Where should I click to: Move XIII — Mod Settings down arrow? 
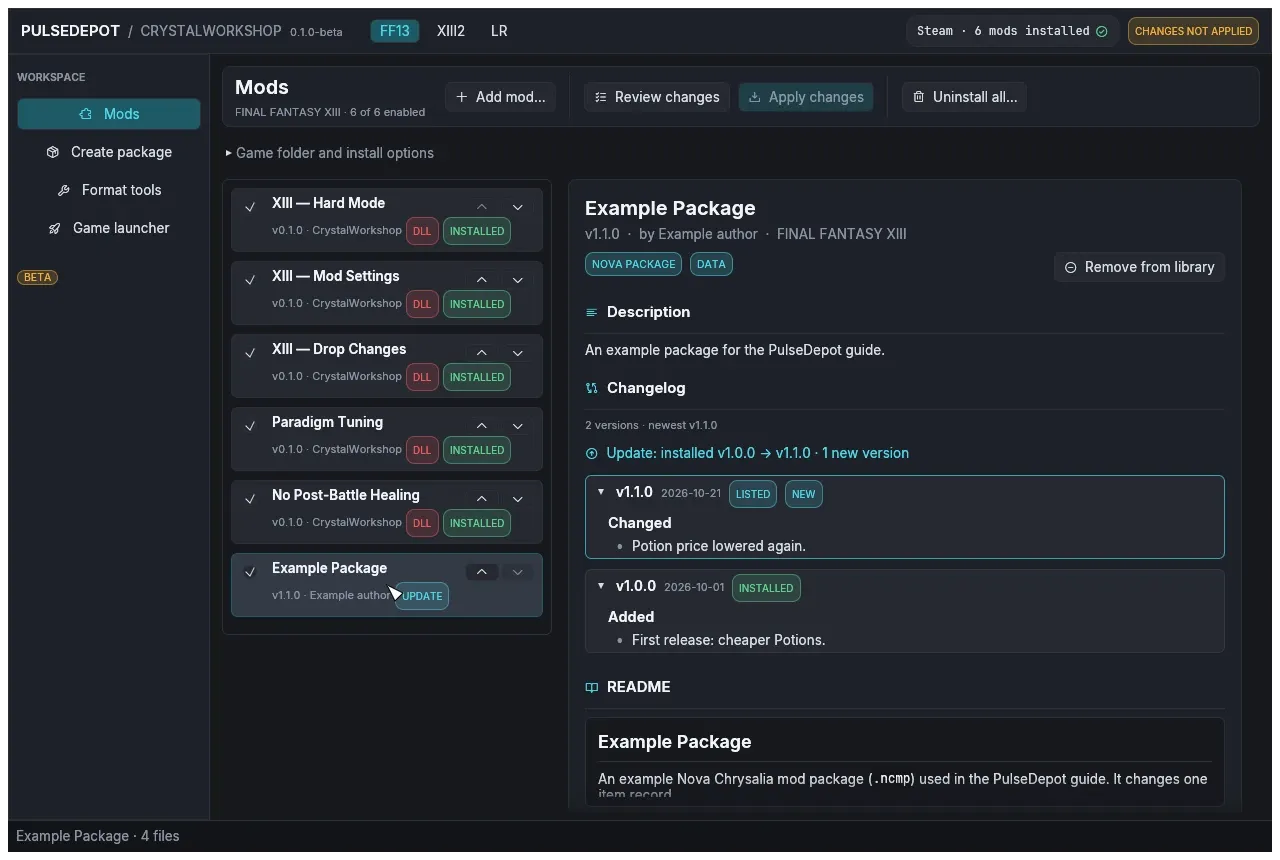coord(517,280)
